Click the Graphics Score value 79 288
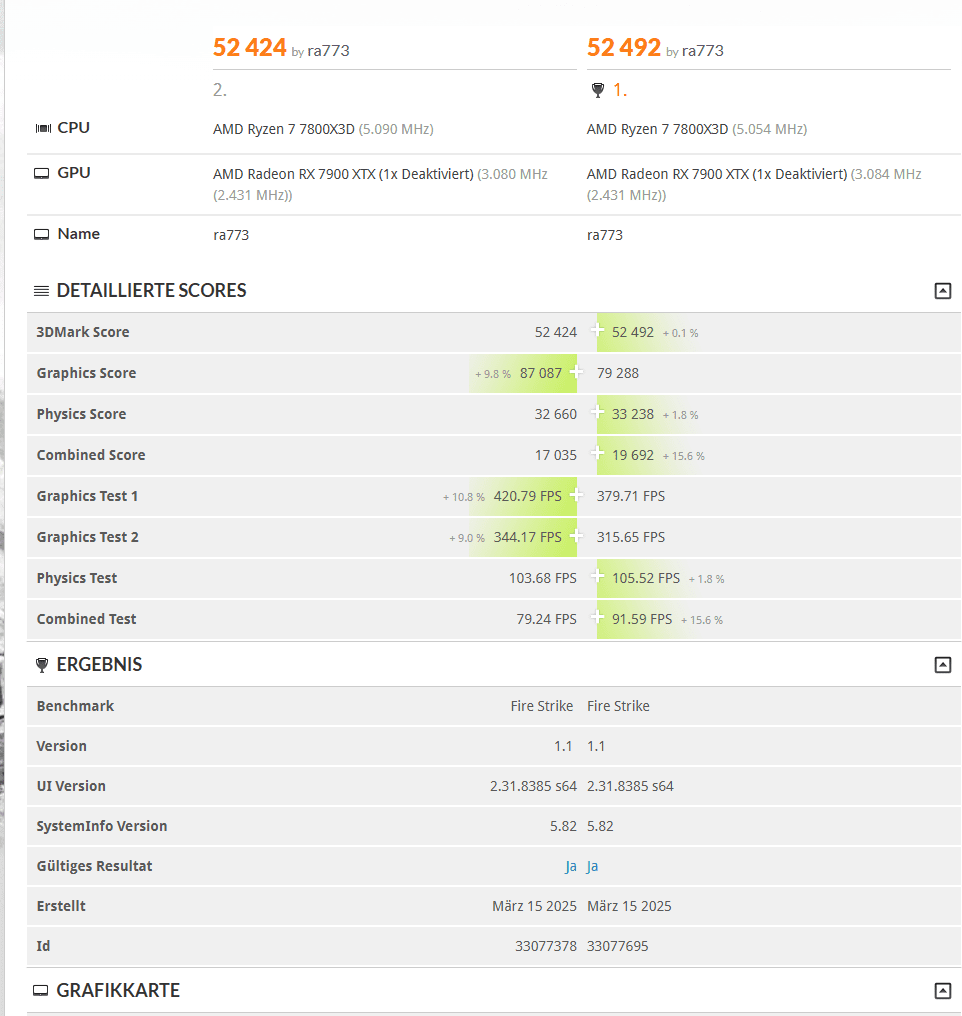 618,374
